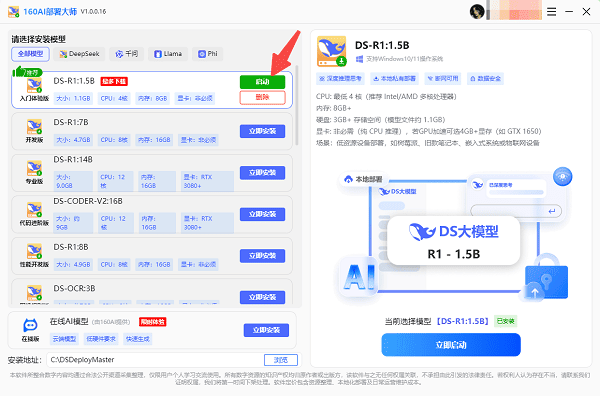Click the DS-OCR:3B whale icon

[34, 293]
